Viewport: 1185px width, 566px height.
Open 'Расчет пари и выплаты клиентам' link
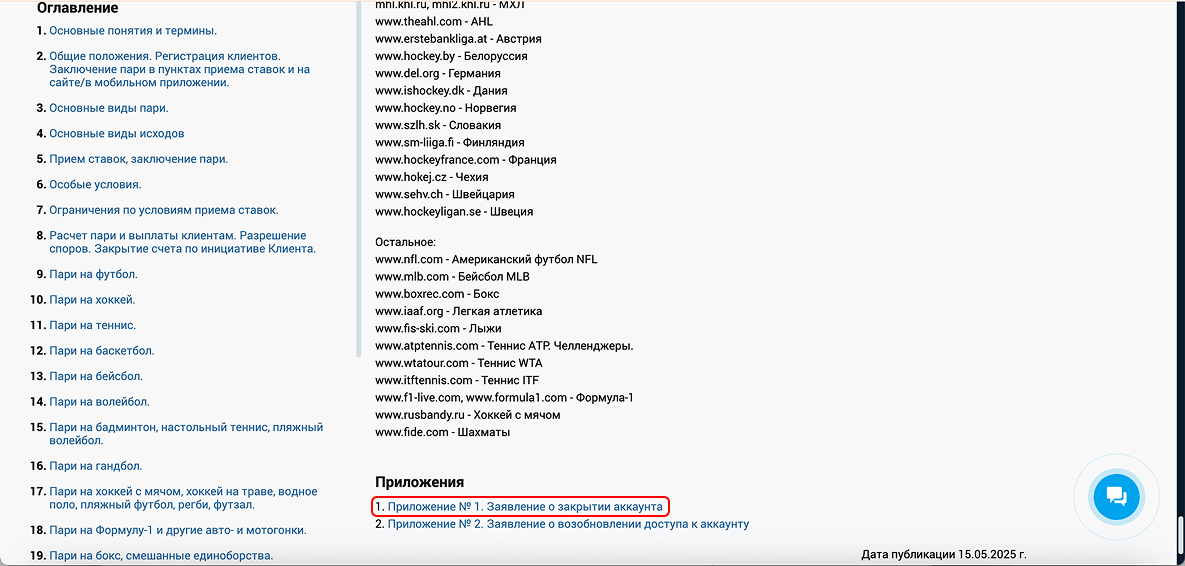click(x=182, y=242)
